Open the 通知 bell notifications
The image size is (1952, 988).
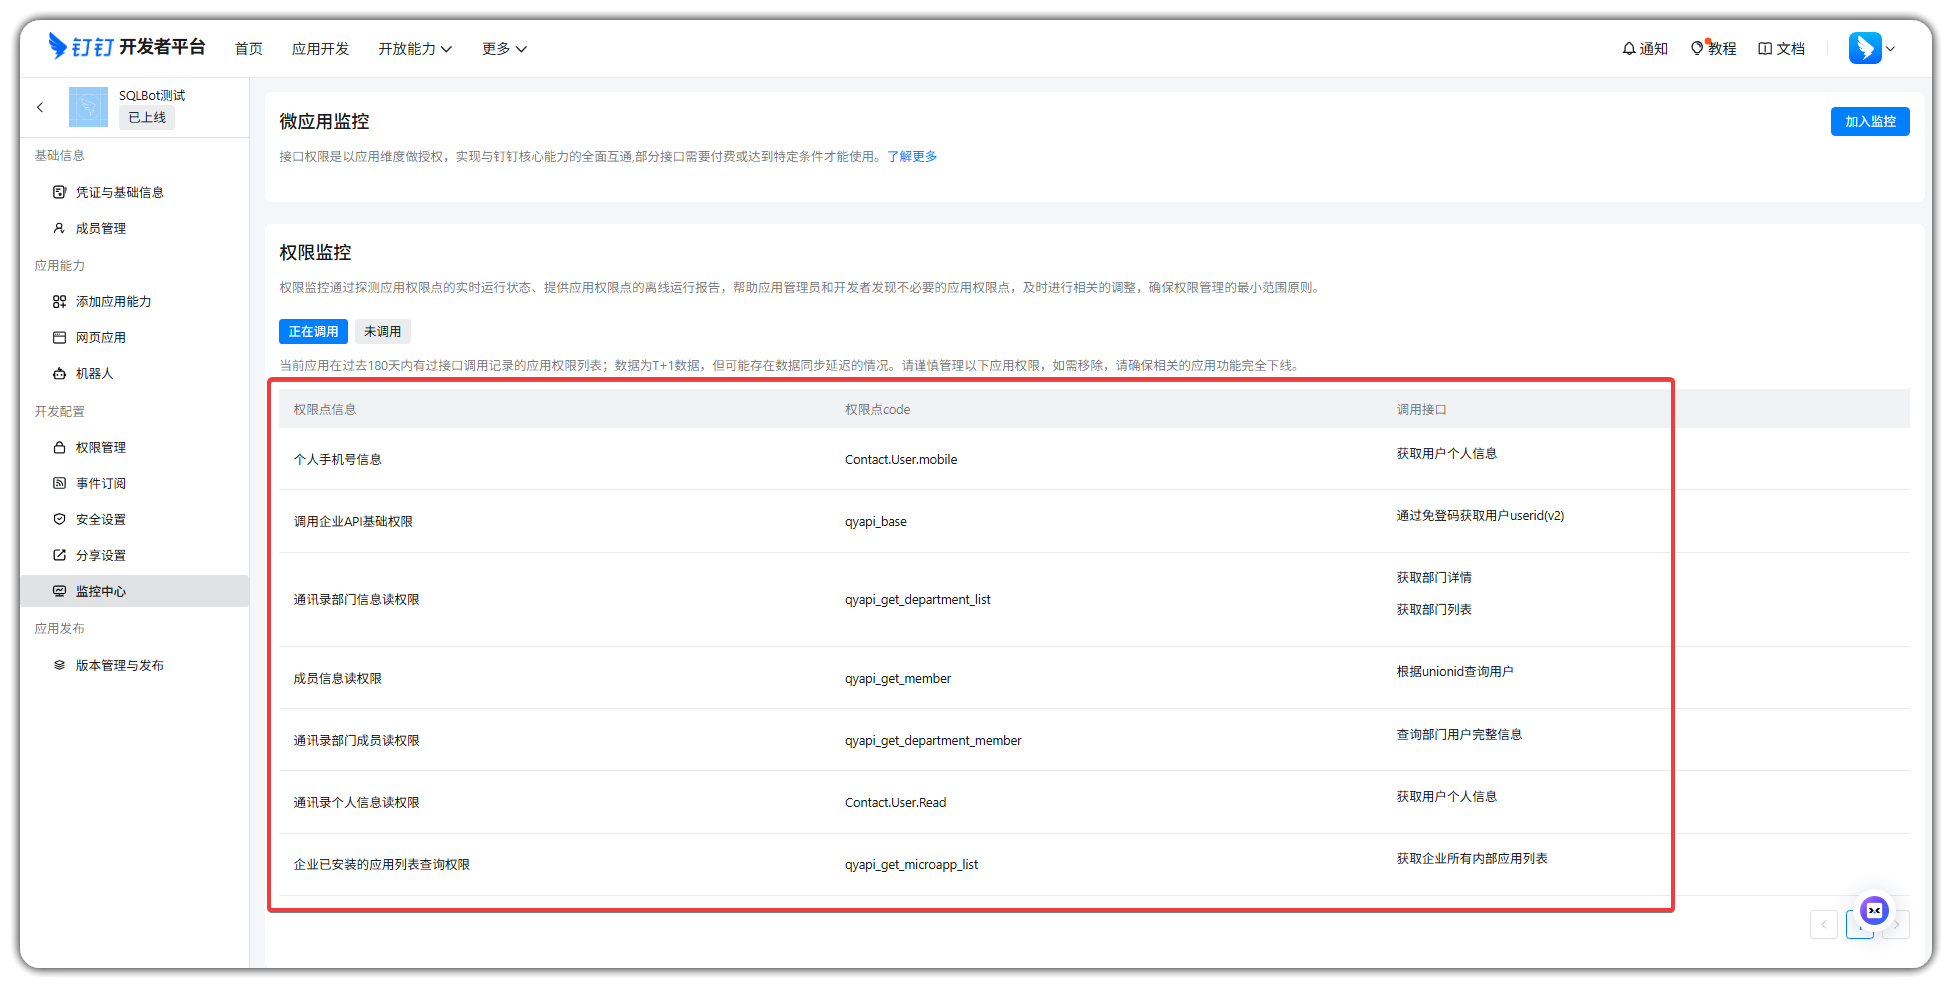[x=1644, y=48]
